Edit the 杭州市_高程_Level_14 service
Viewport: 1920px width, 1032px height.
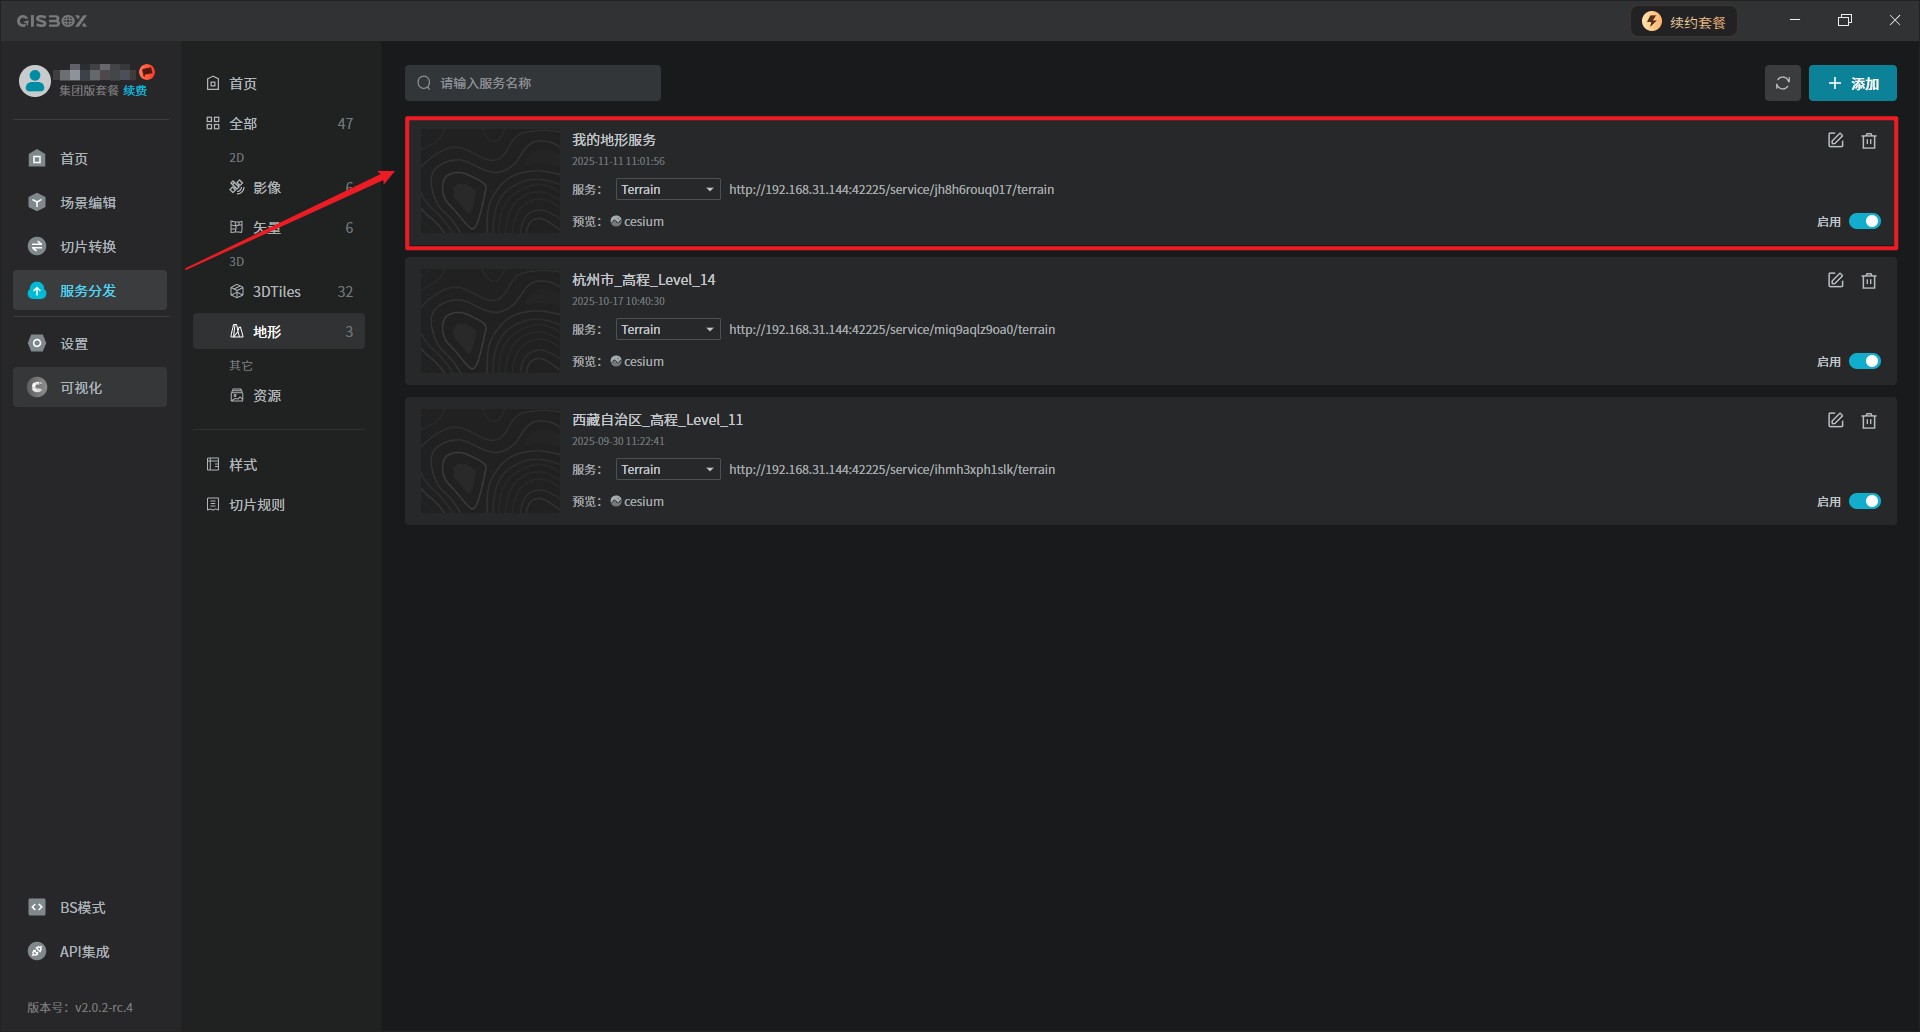1835,281
